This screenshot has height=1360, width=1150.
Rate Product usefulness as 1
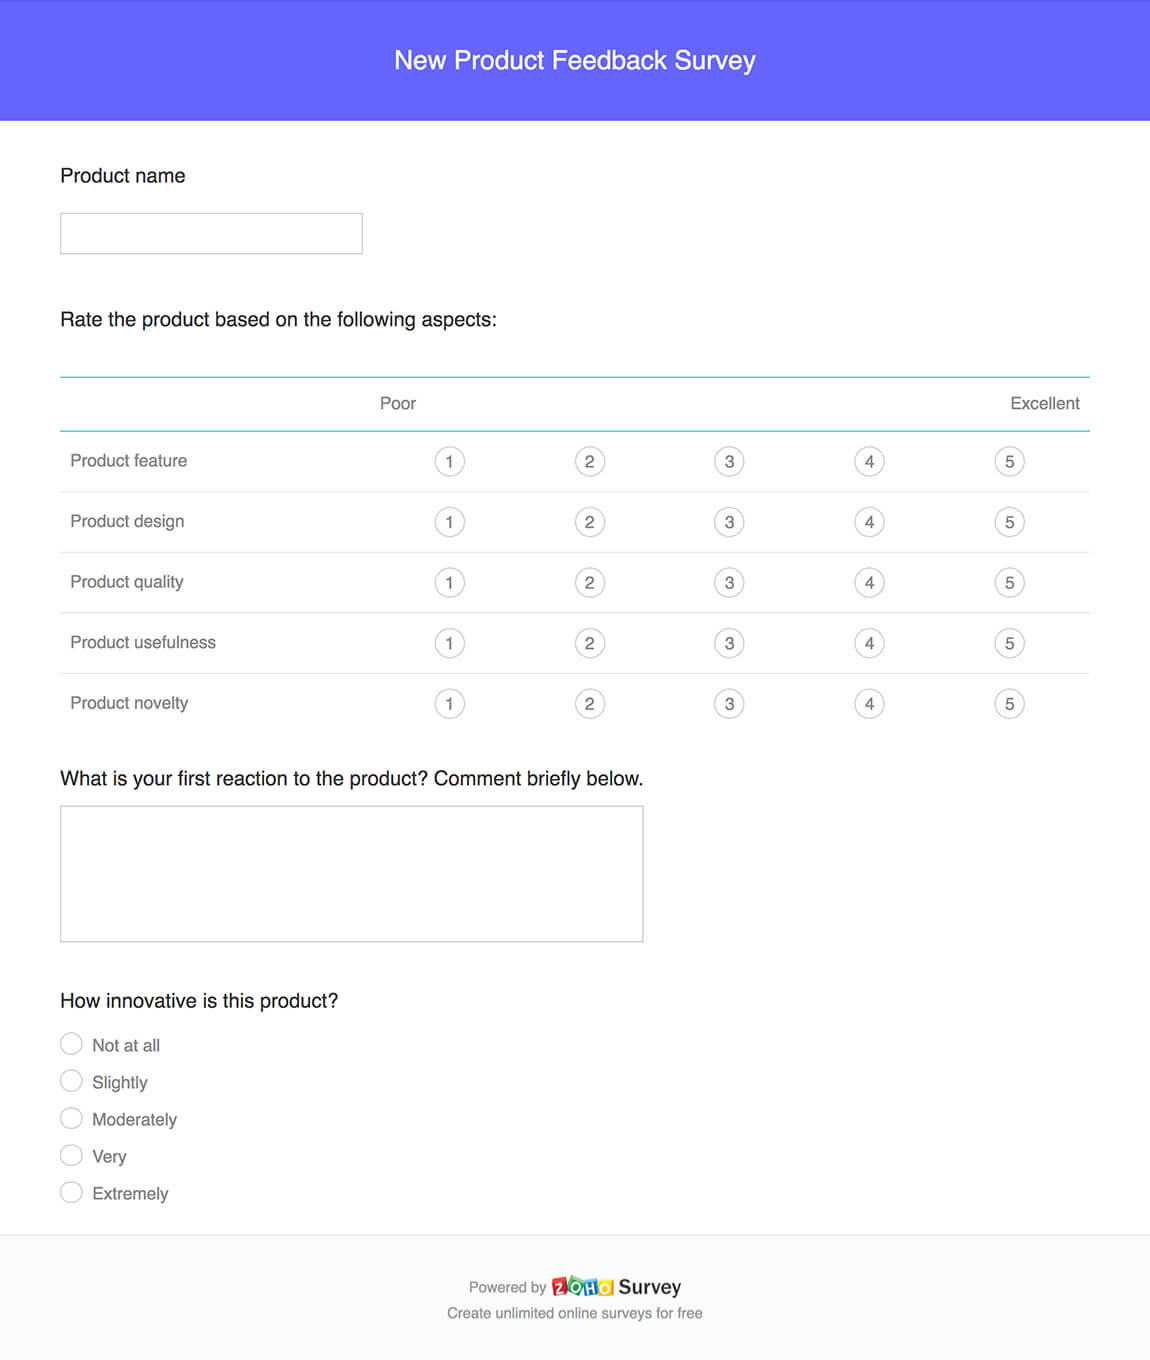click(x=450, y=643)
